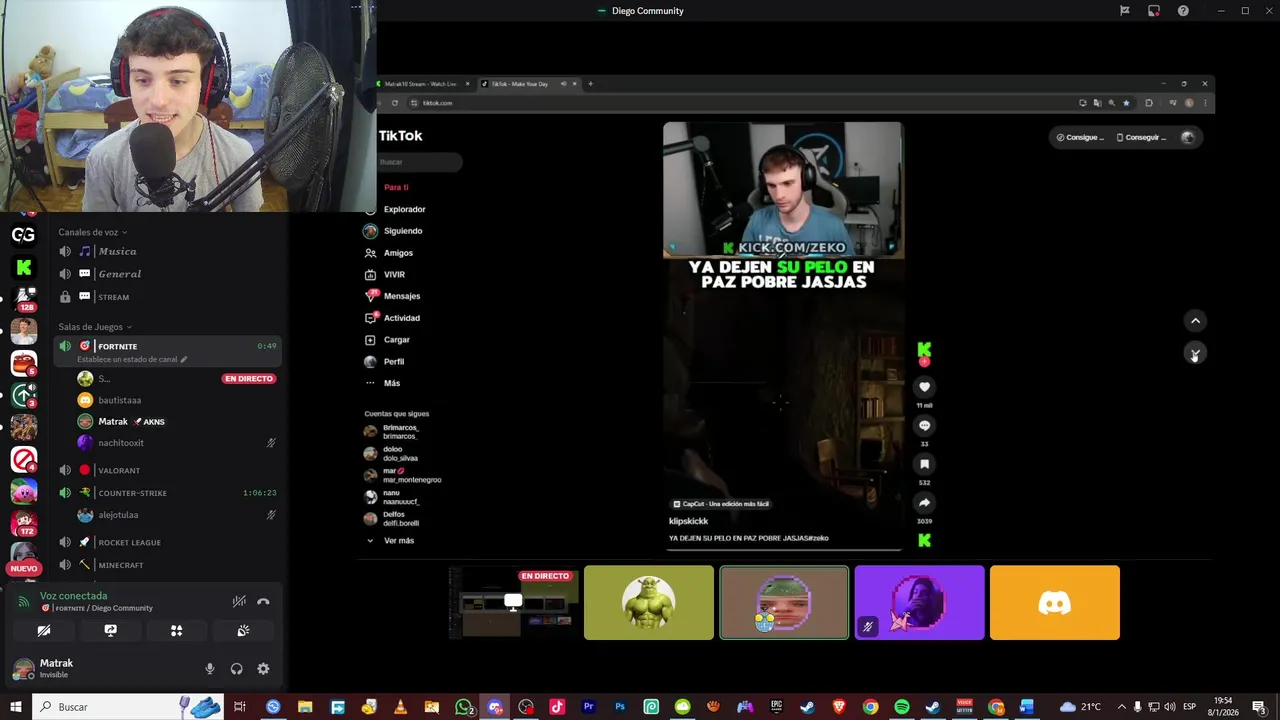Image resolution: width=1280 pixels, height=720 pixels.
Task: Open Discord activities launcher
Action: [176, 631]
